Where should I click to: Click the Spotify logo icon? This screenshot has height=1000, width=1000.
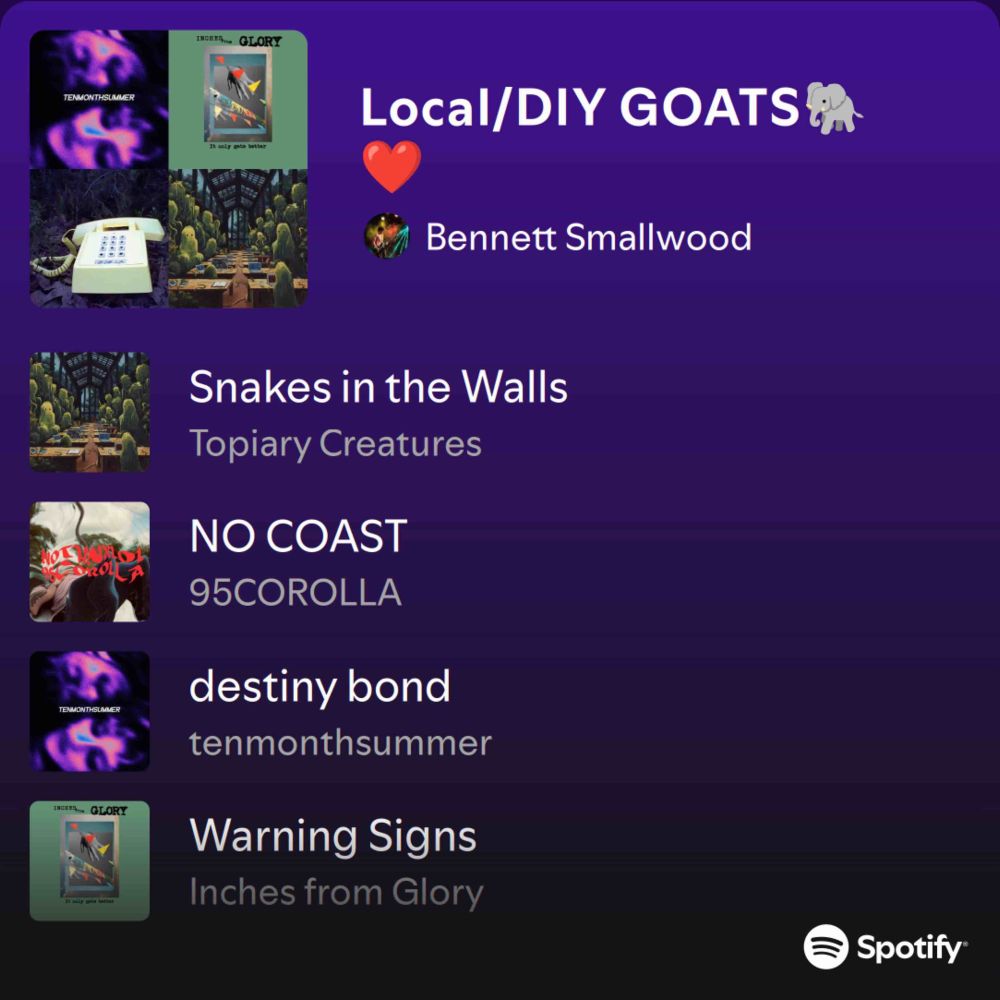coord(826,947)
